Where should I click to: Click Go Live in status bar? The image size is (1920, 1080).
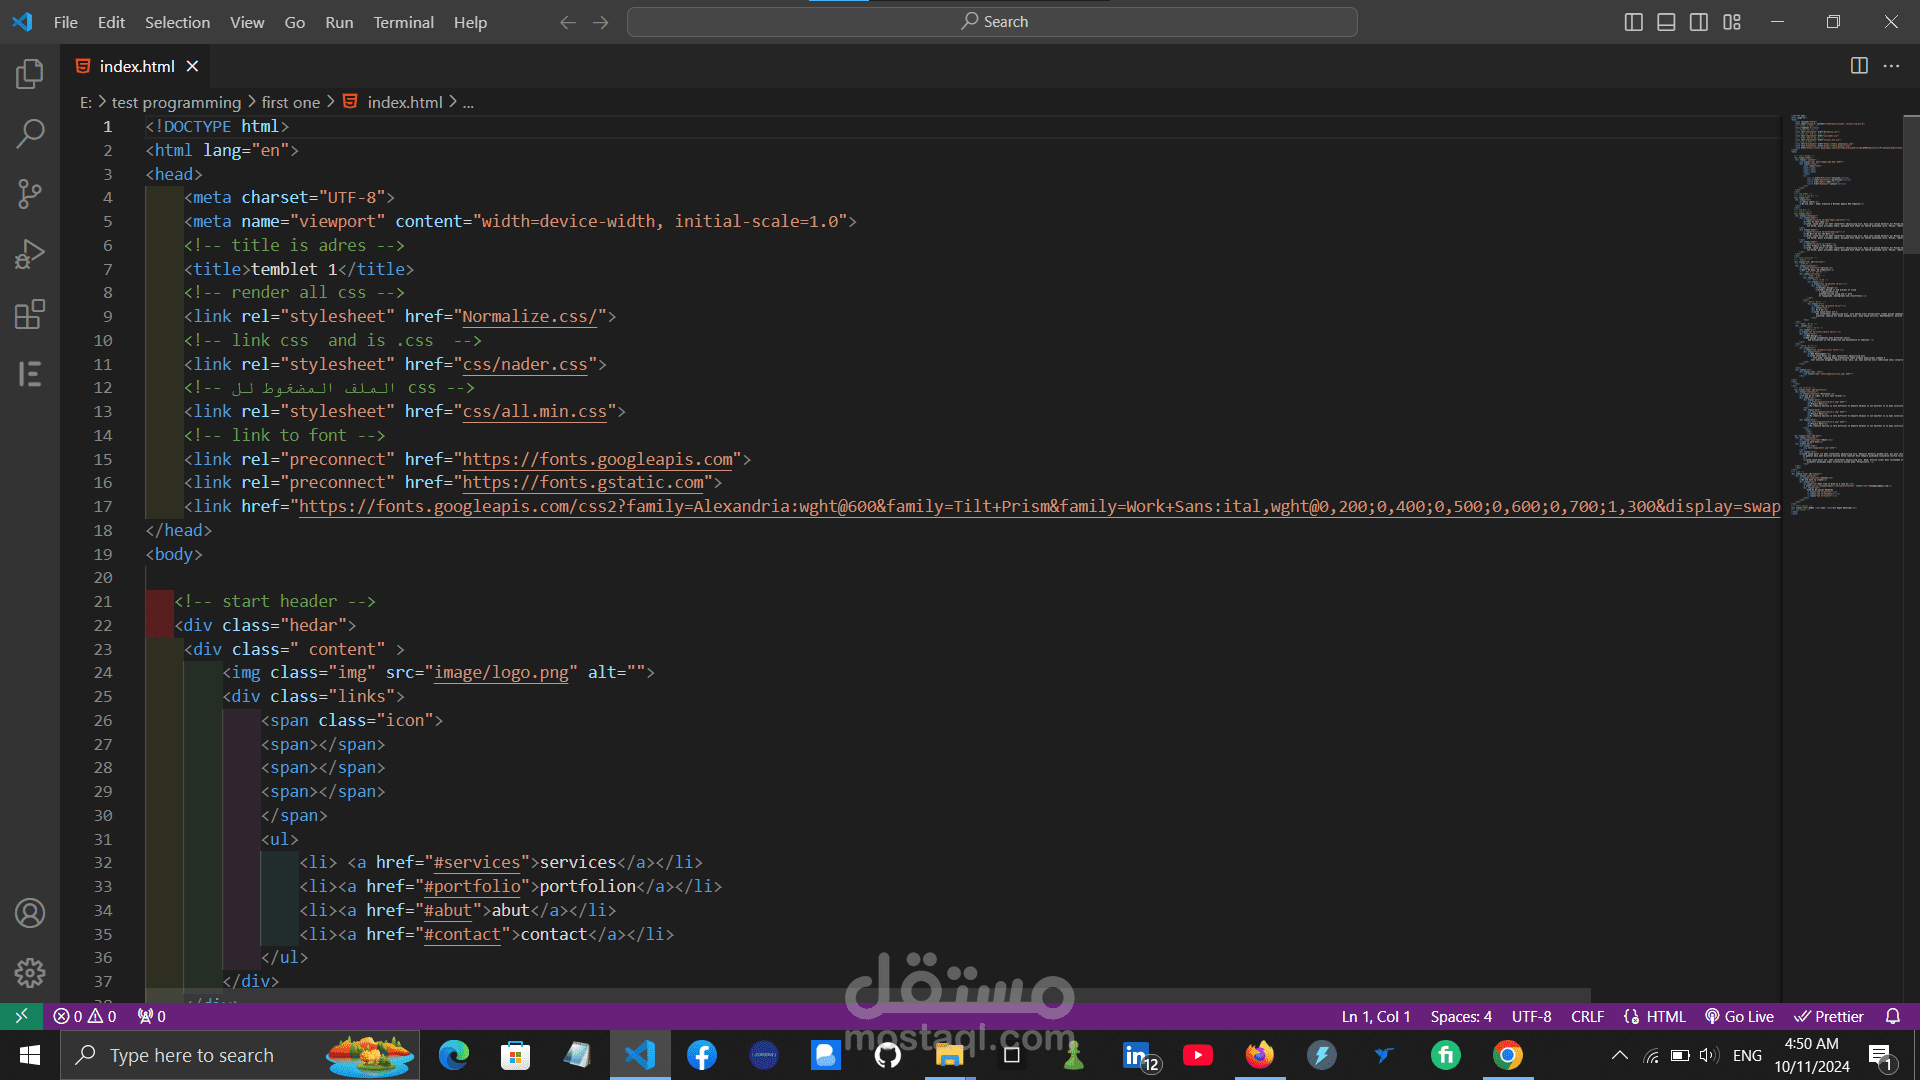click(1740, 1016)
